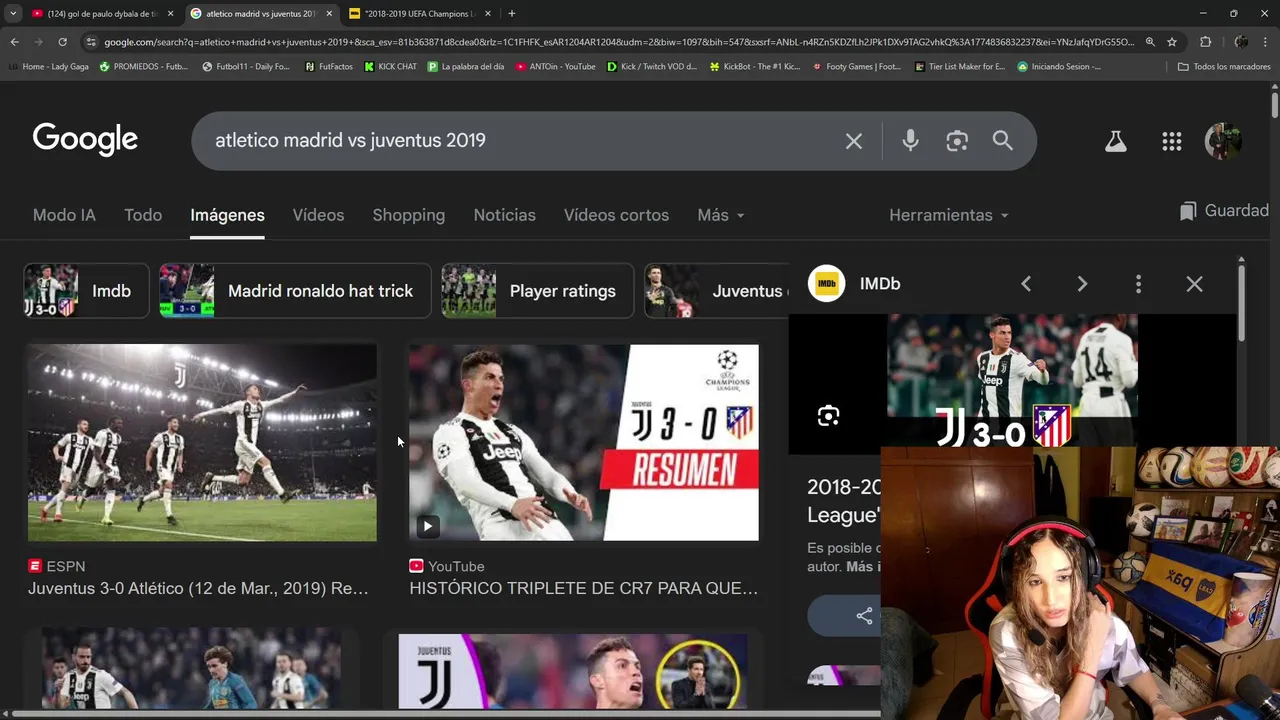Filter images by Imdb chip
The image size is (1280, 720).
tap(86, 291)
